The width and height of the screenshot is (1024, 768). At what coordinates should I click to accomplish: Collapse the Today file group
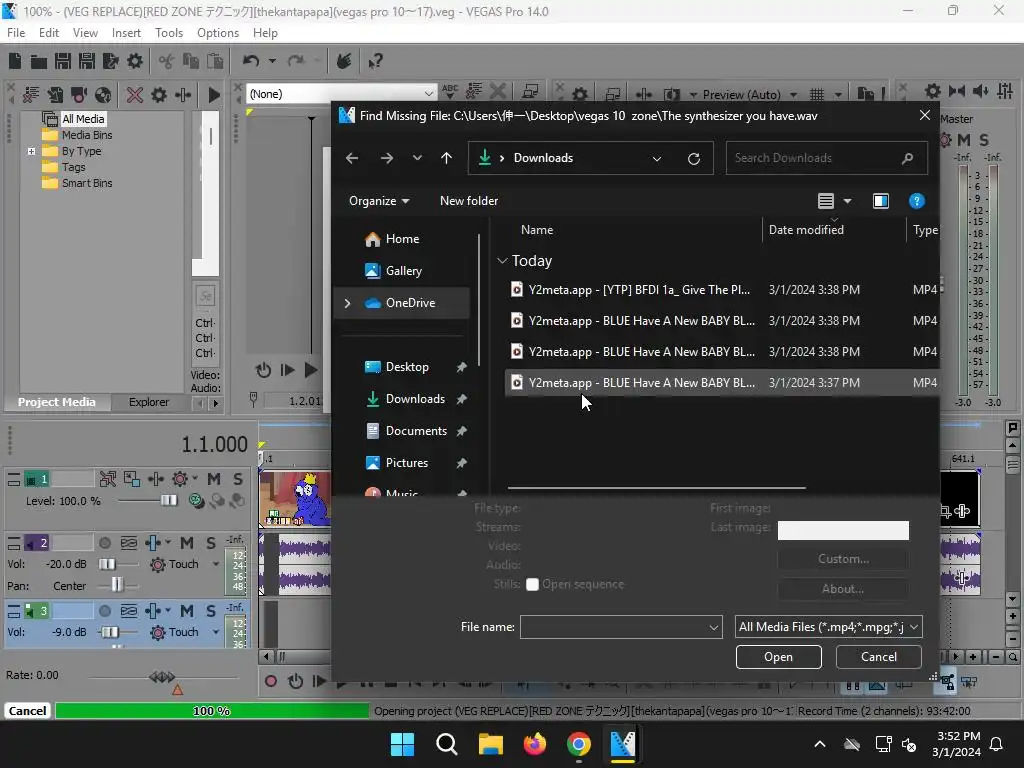coord(502,261)
